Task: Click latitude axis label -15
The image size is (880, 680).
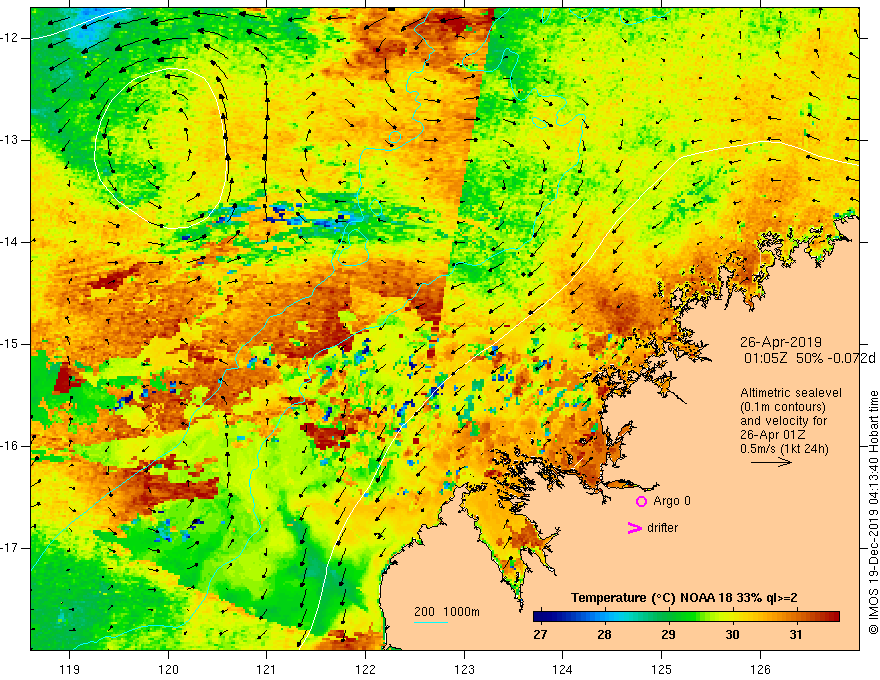Action: [x=11, y=344]
